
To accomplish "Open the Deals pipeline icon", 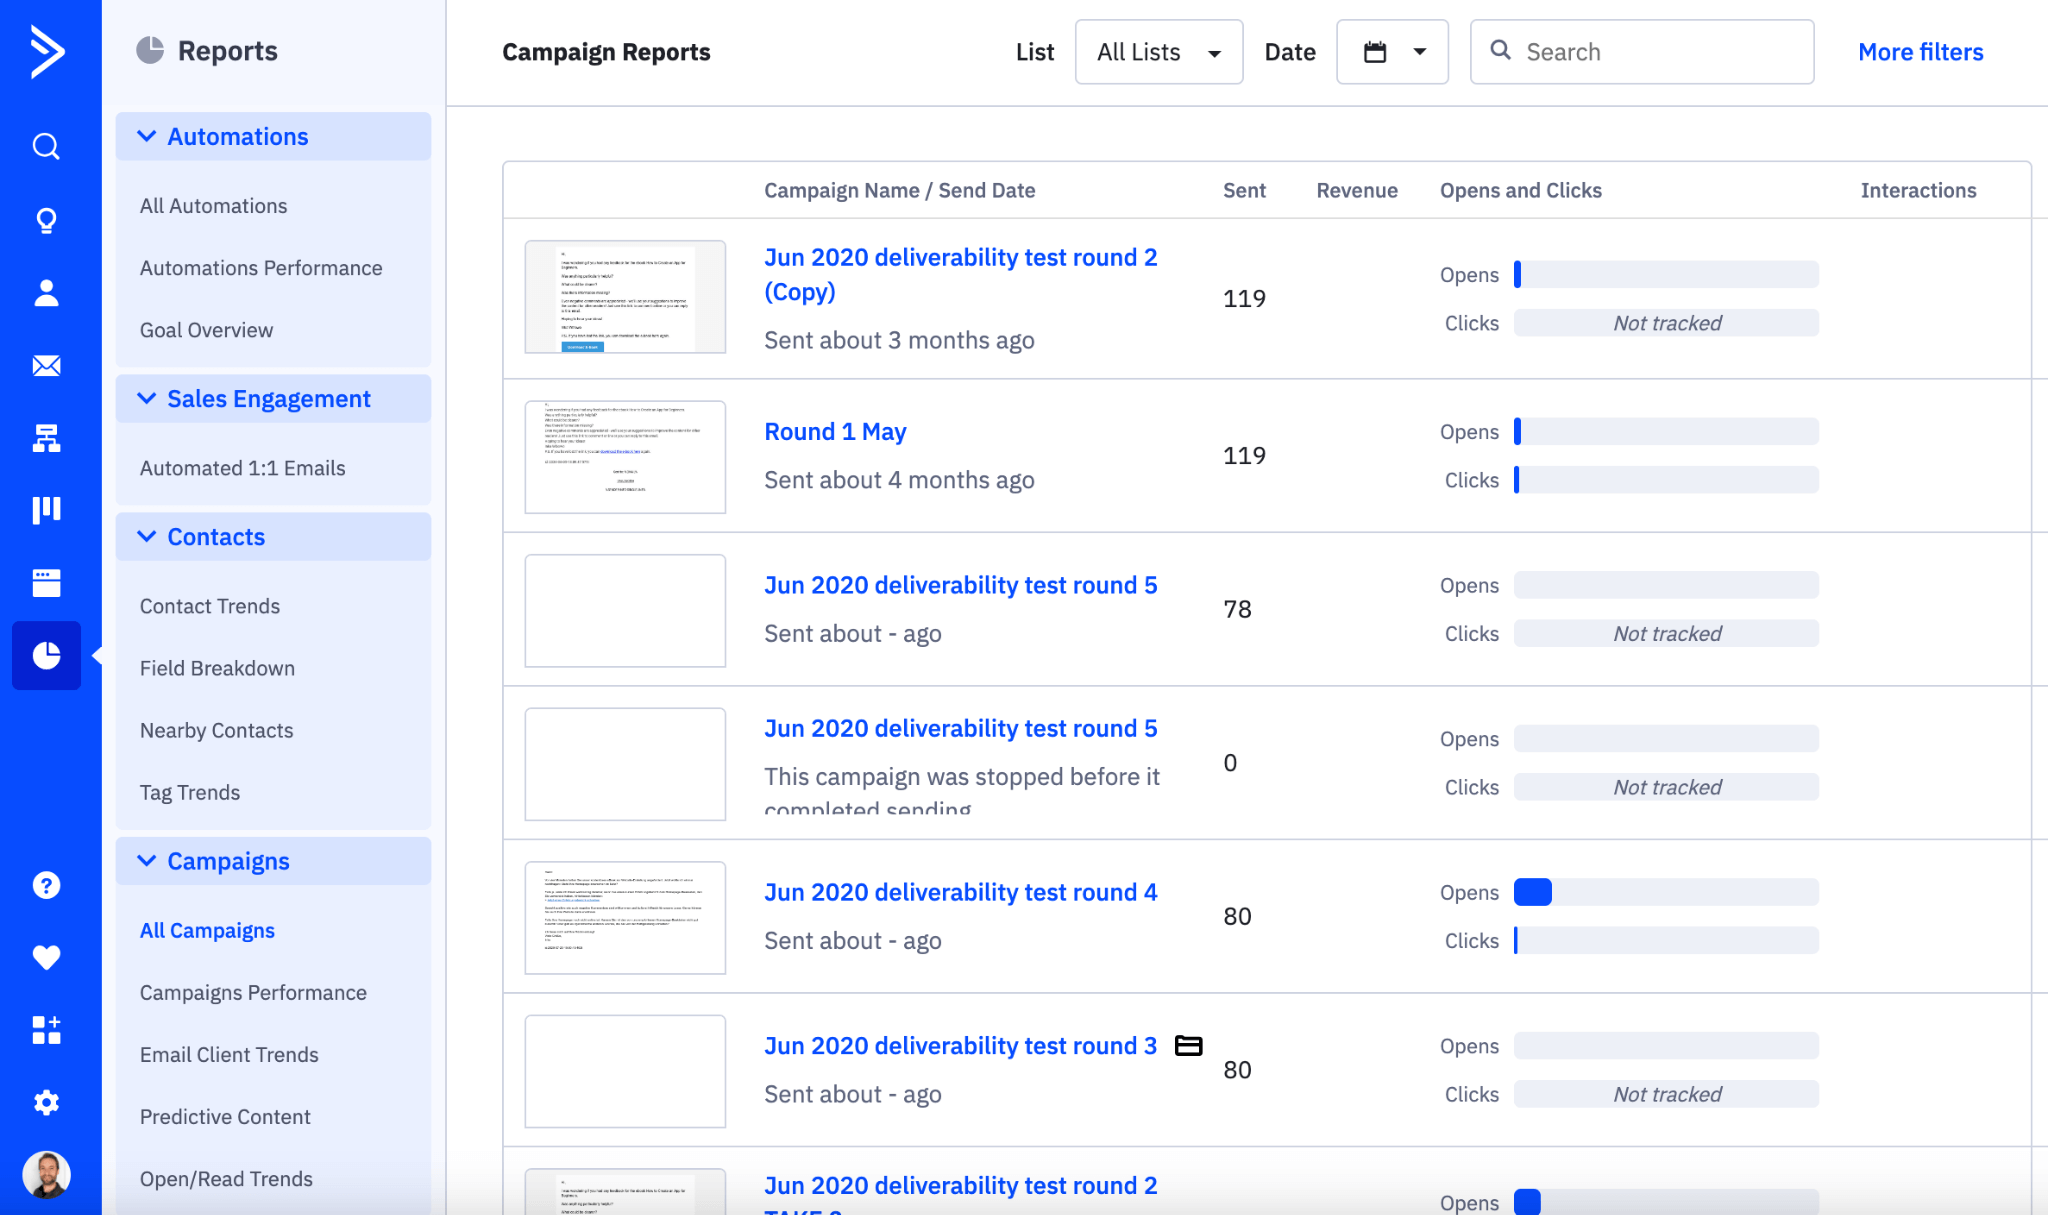I will click(x=46, y=510).
